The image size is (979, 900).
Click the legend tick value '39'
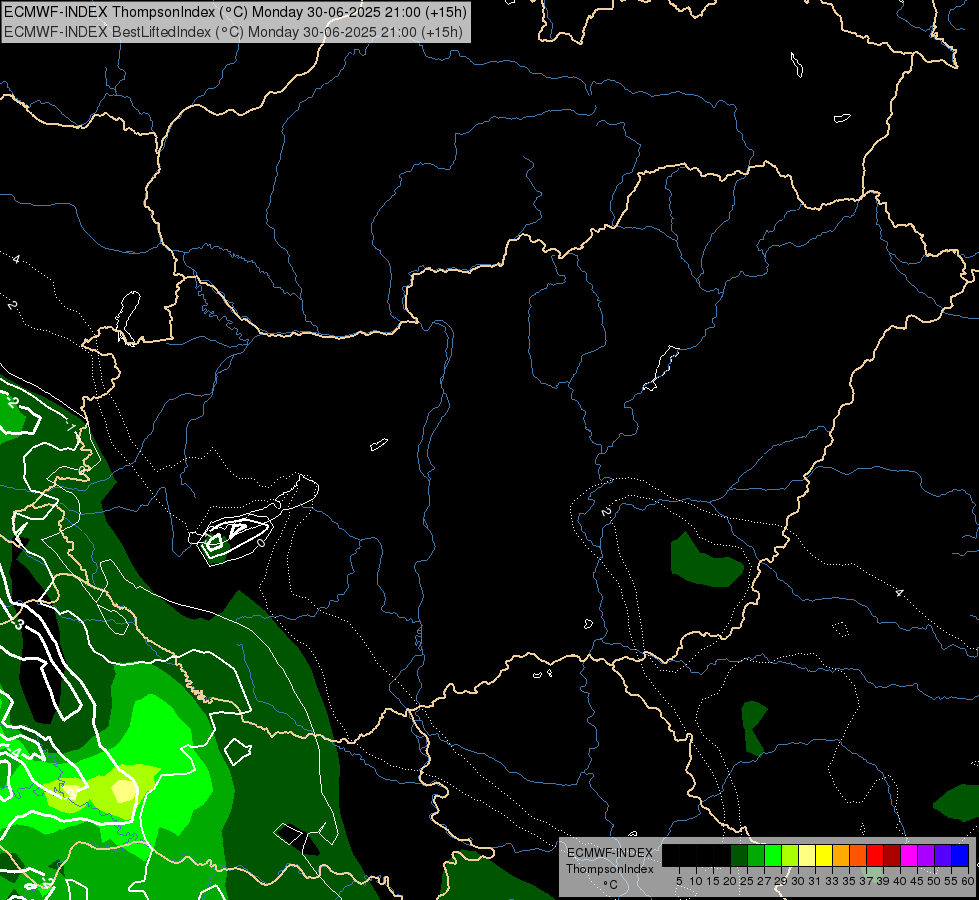coord(883,881)
